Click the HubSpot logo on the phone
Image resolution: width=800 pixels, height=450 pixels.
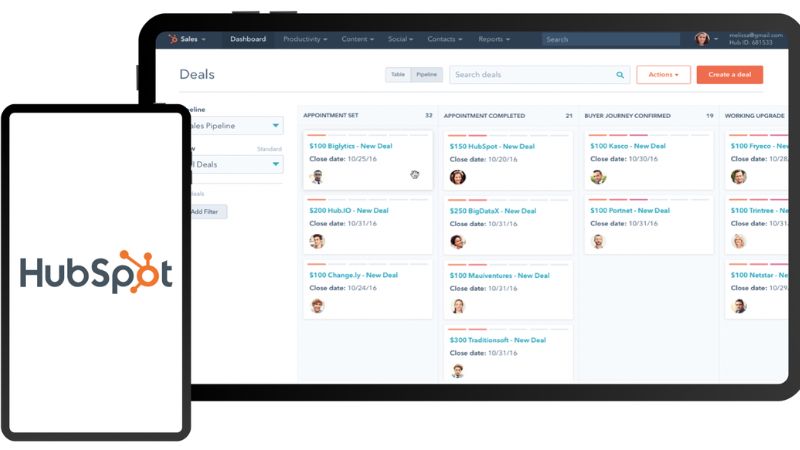pyautogui.click(x=96, y=272)
